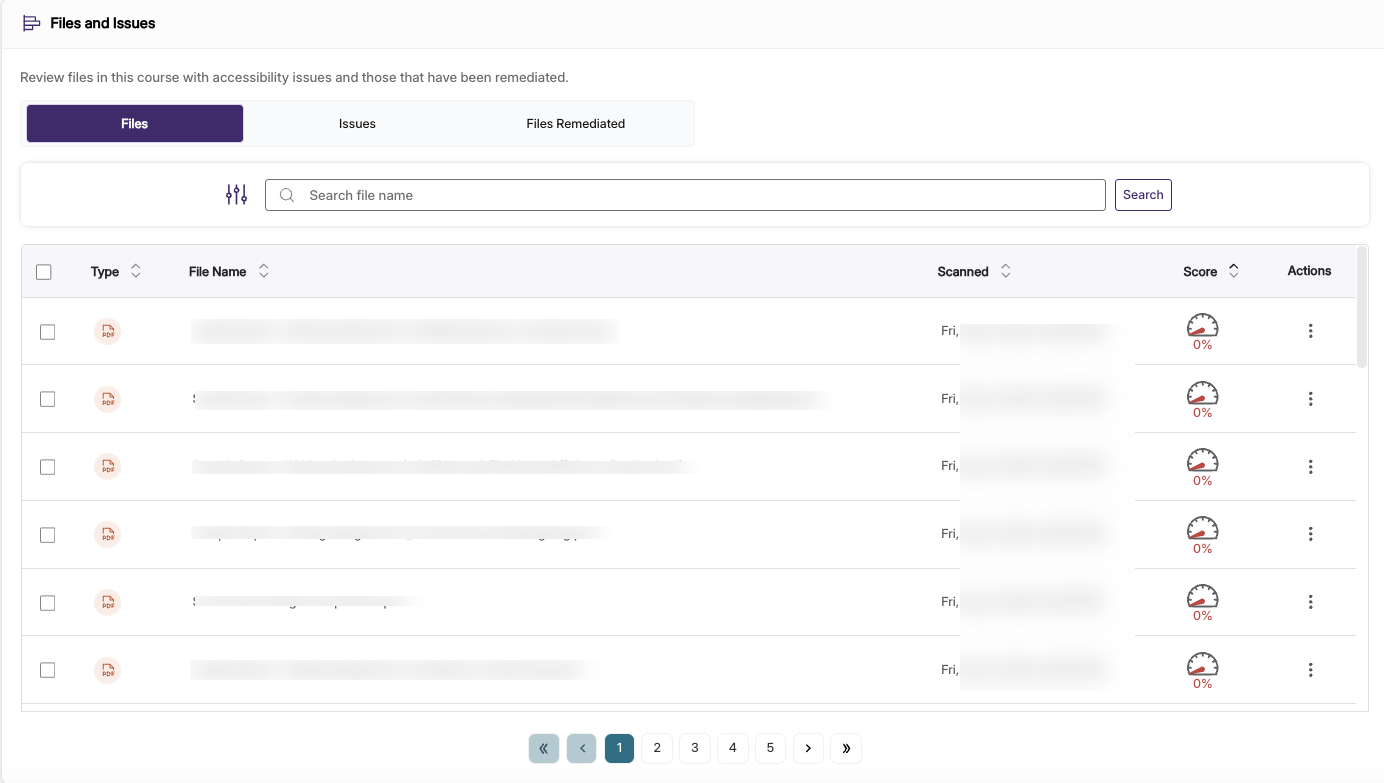Image resolution: width=1384 pixels, height=783 pixels.
Task: Click the Search button
Action: pos(1143,195)
